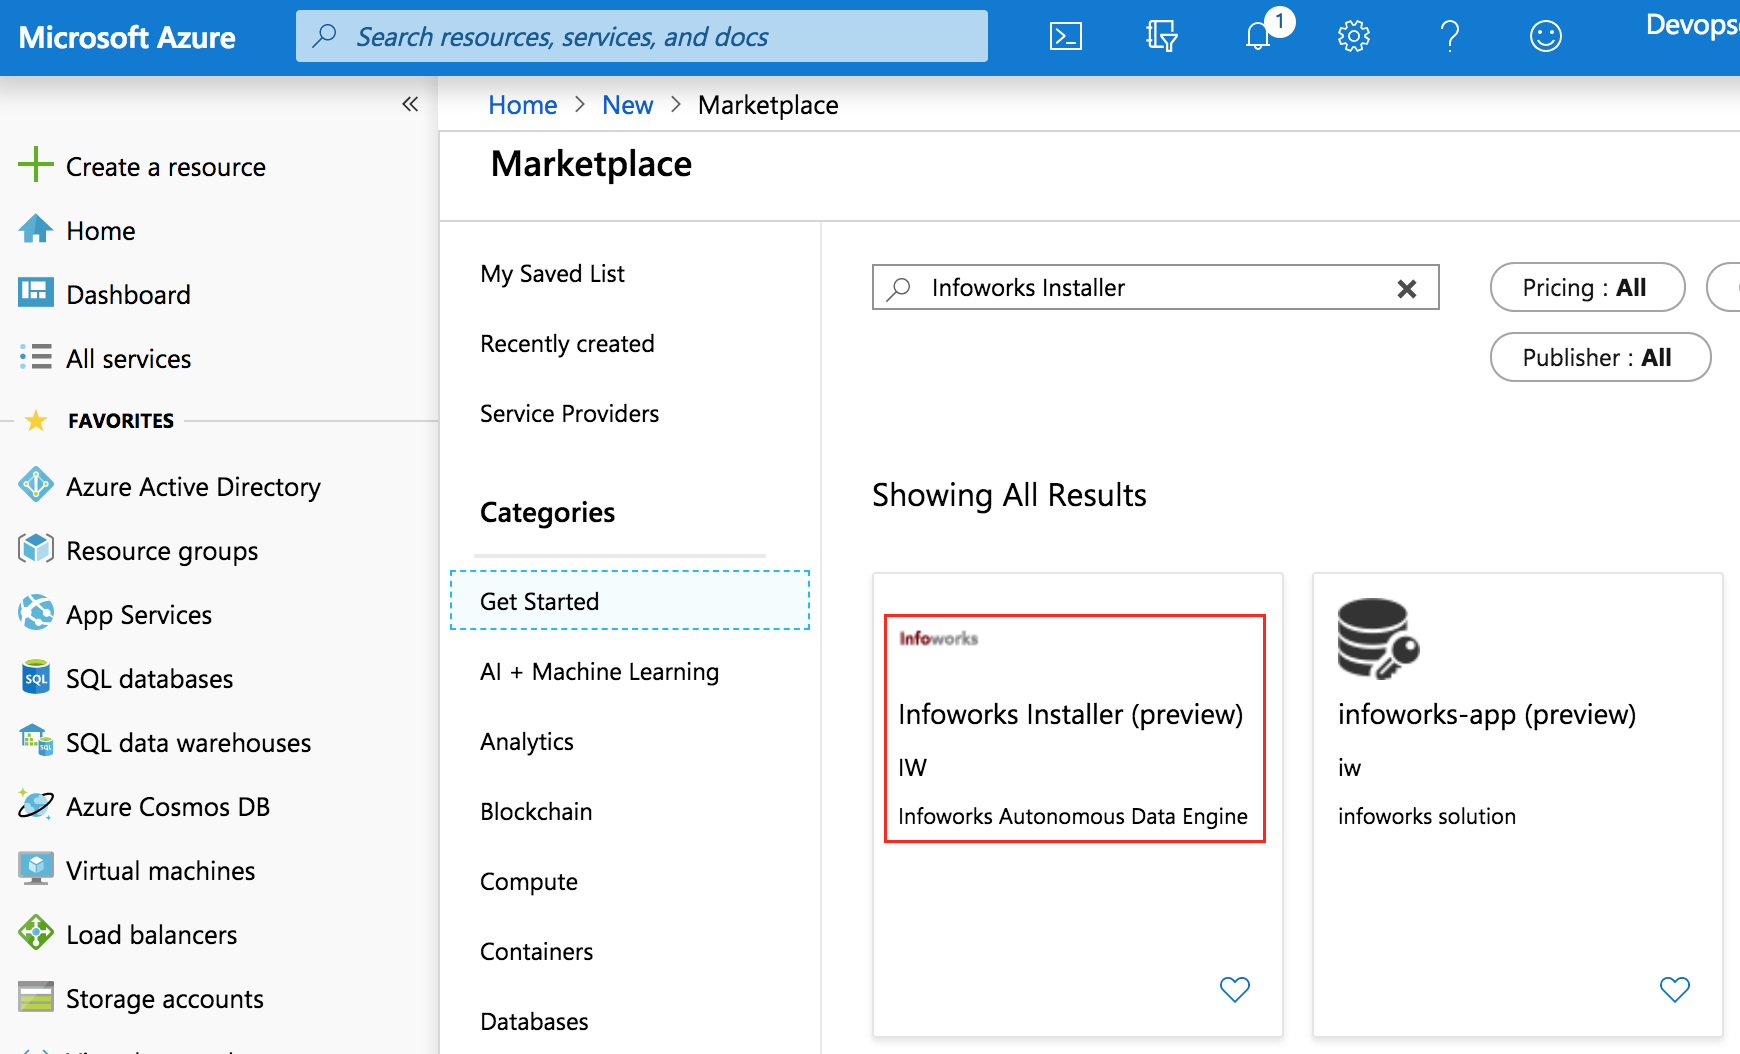Click the Home house icon in sidebar
Screen dimensions: 1740x1054
pos(36,229)
